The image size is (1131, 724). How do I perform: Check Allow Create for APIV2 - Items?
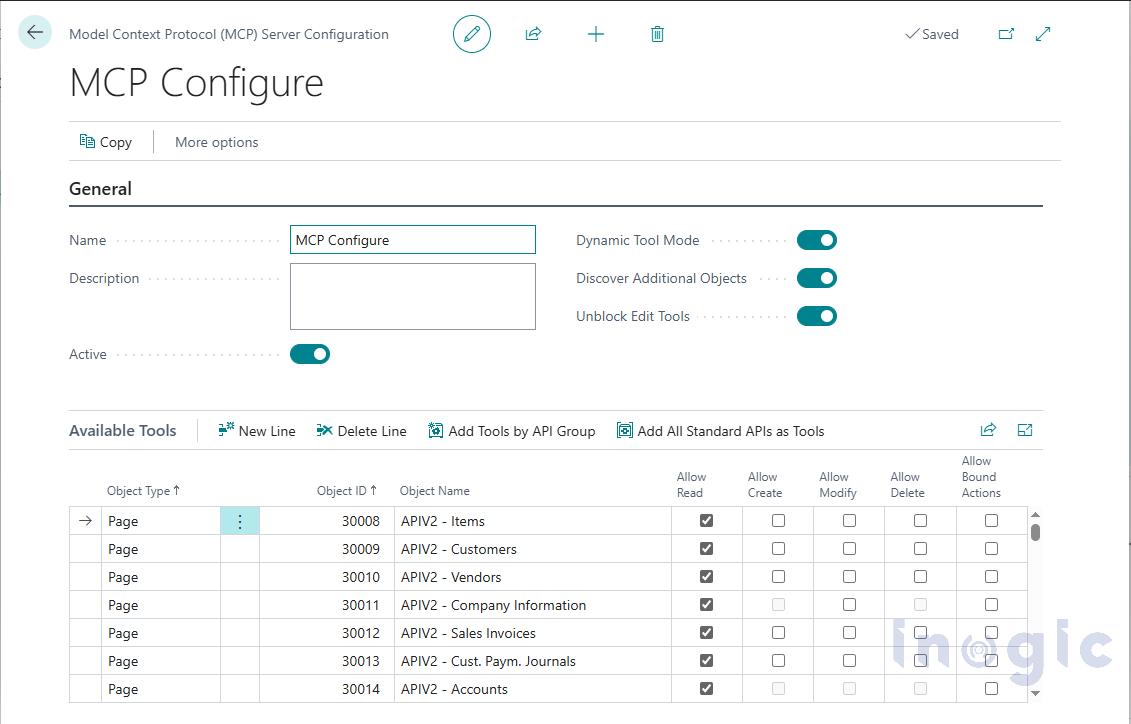click(778, 521)
